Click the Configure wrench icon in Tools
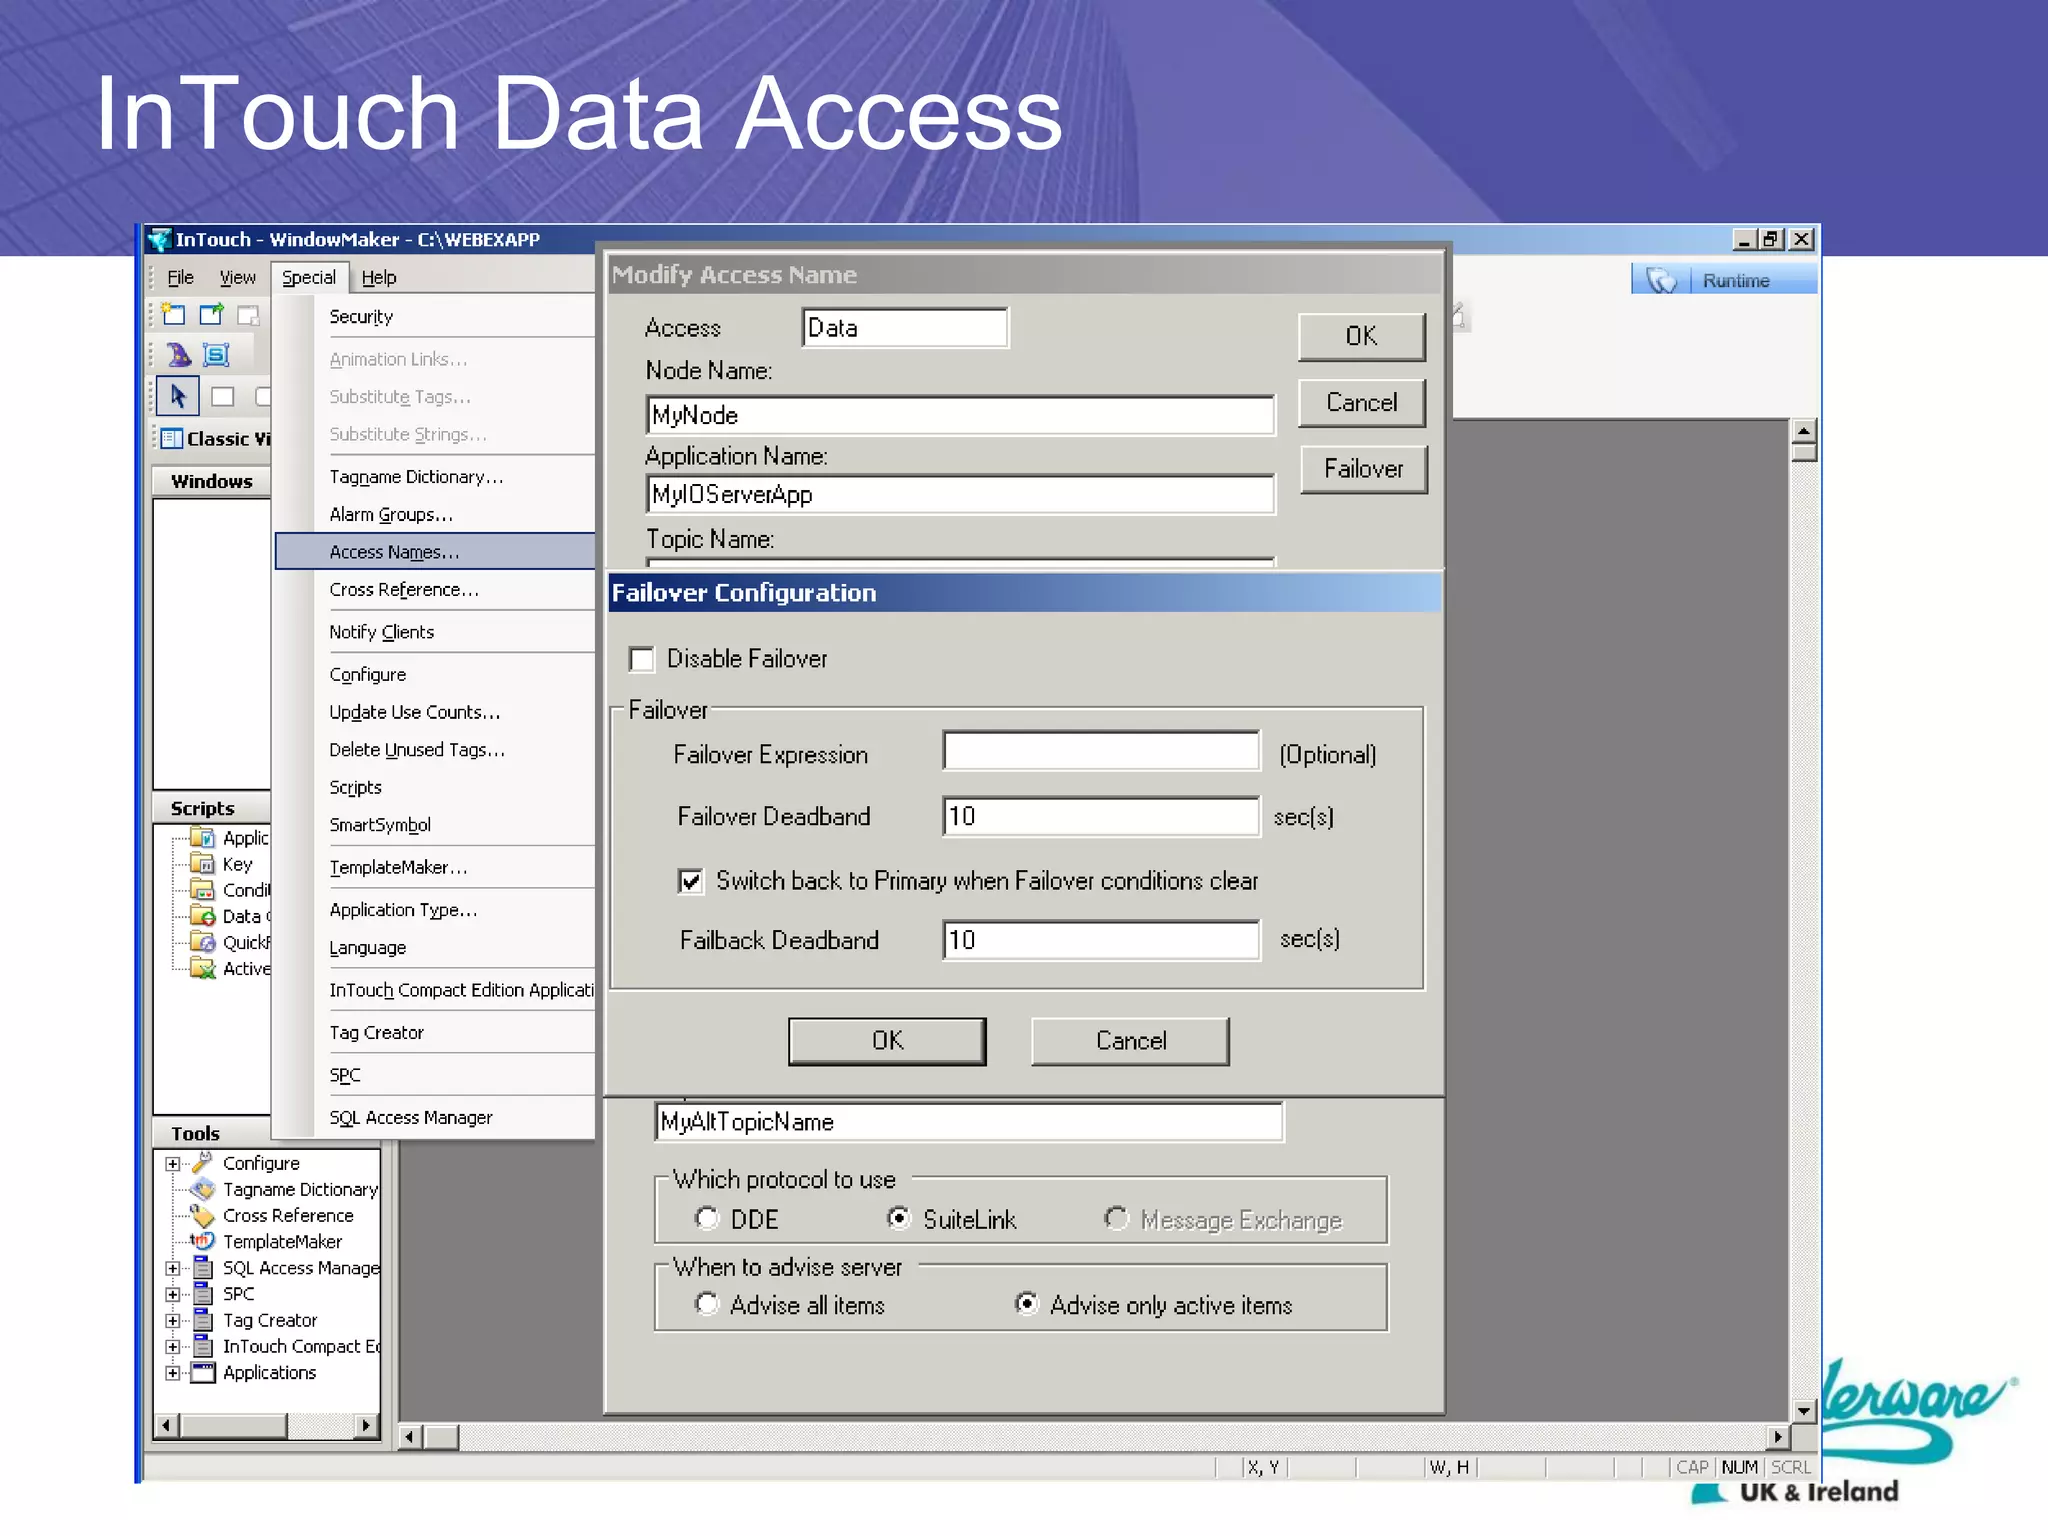 202,1162
